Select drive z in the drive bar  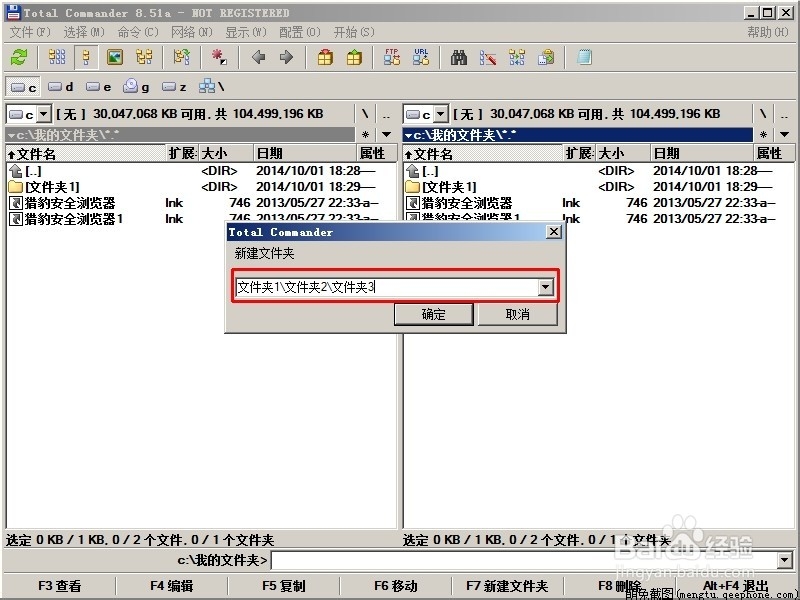click(x=174, y=87)
